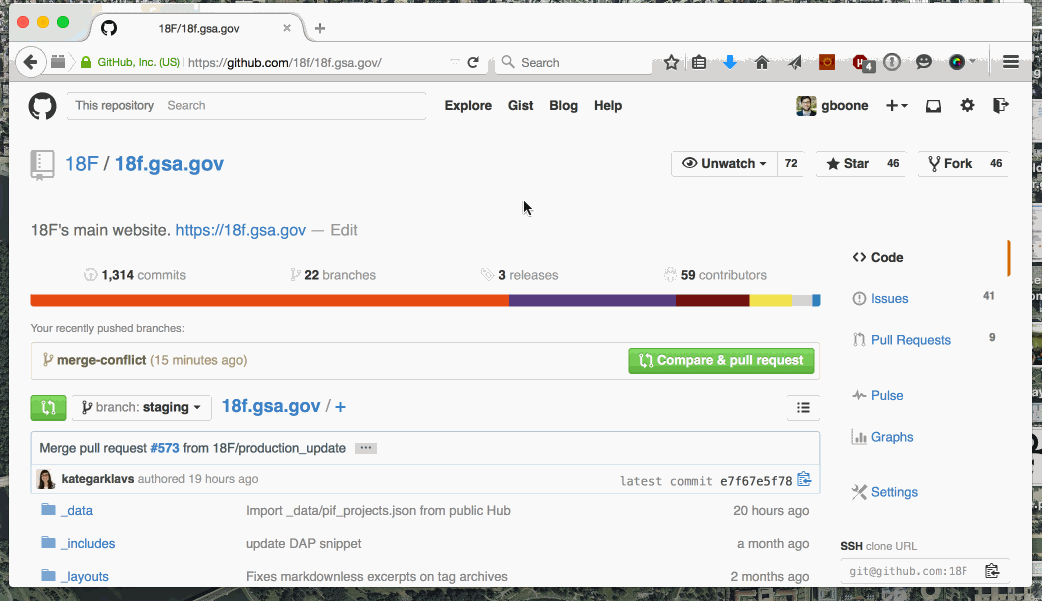Viewport: 1042px width, 601px height.
Task: Open notifications inbox icon in GitHub header
Action: pyautogui.click(x=933, y=106)
